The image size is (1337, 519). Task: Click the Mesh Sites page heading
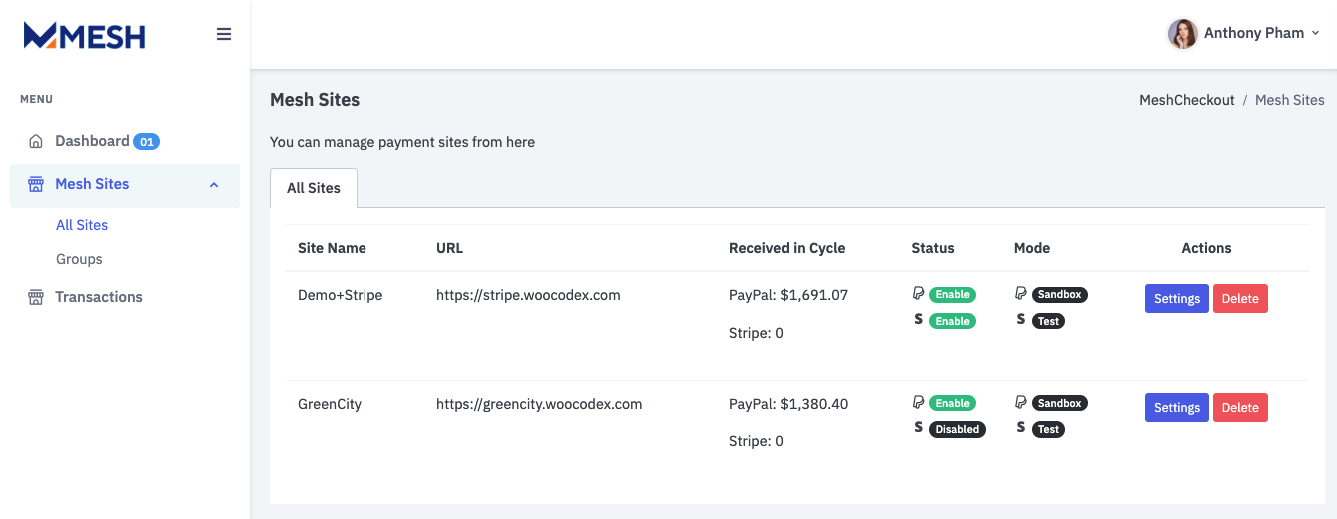(315, 100)
